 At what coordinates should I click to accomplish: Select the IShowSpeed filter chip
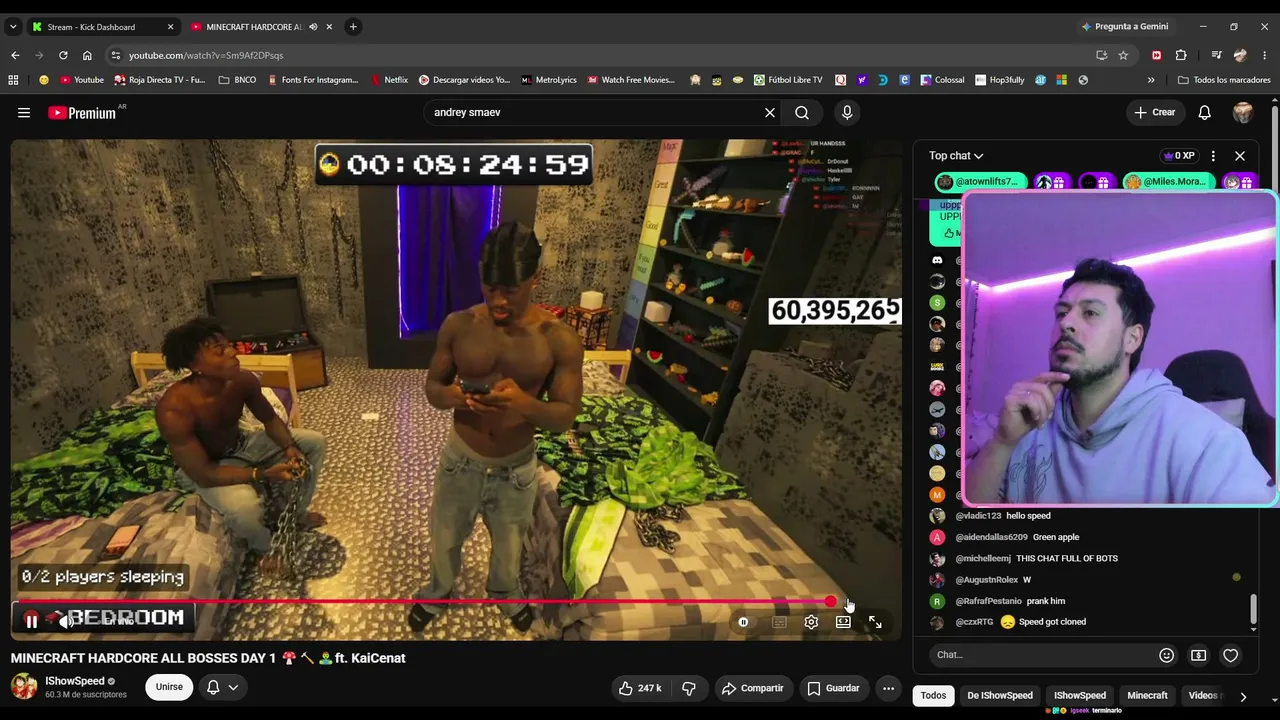[x=1080, y=696]
